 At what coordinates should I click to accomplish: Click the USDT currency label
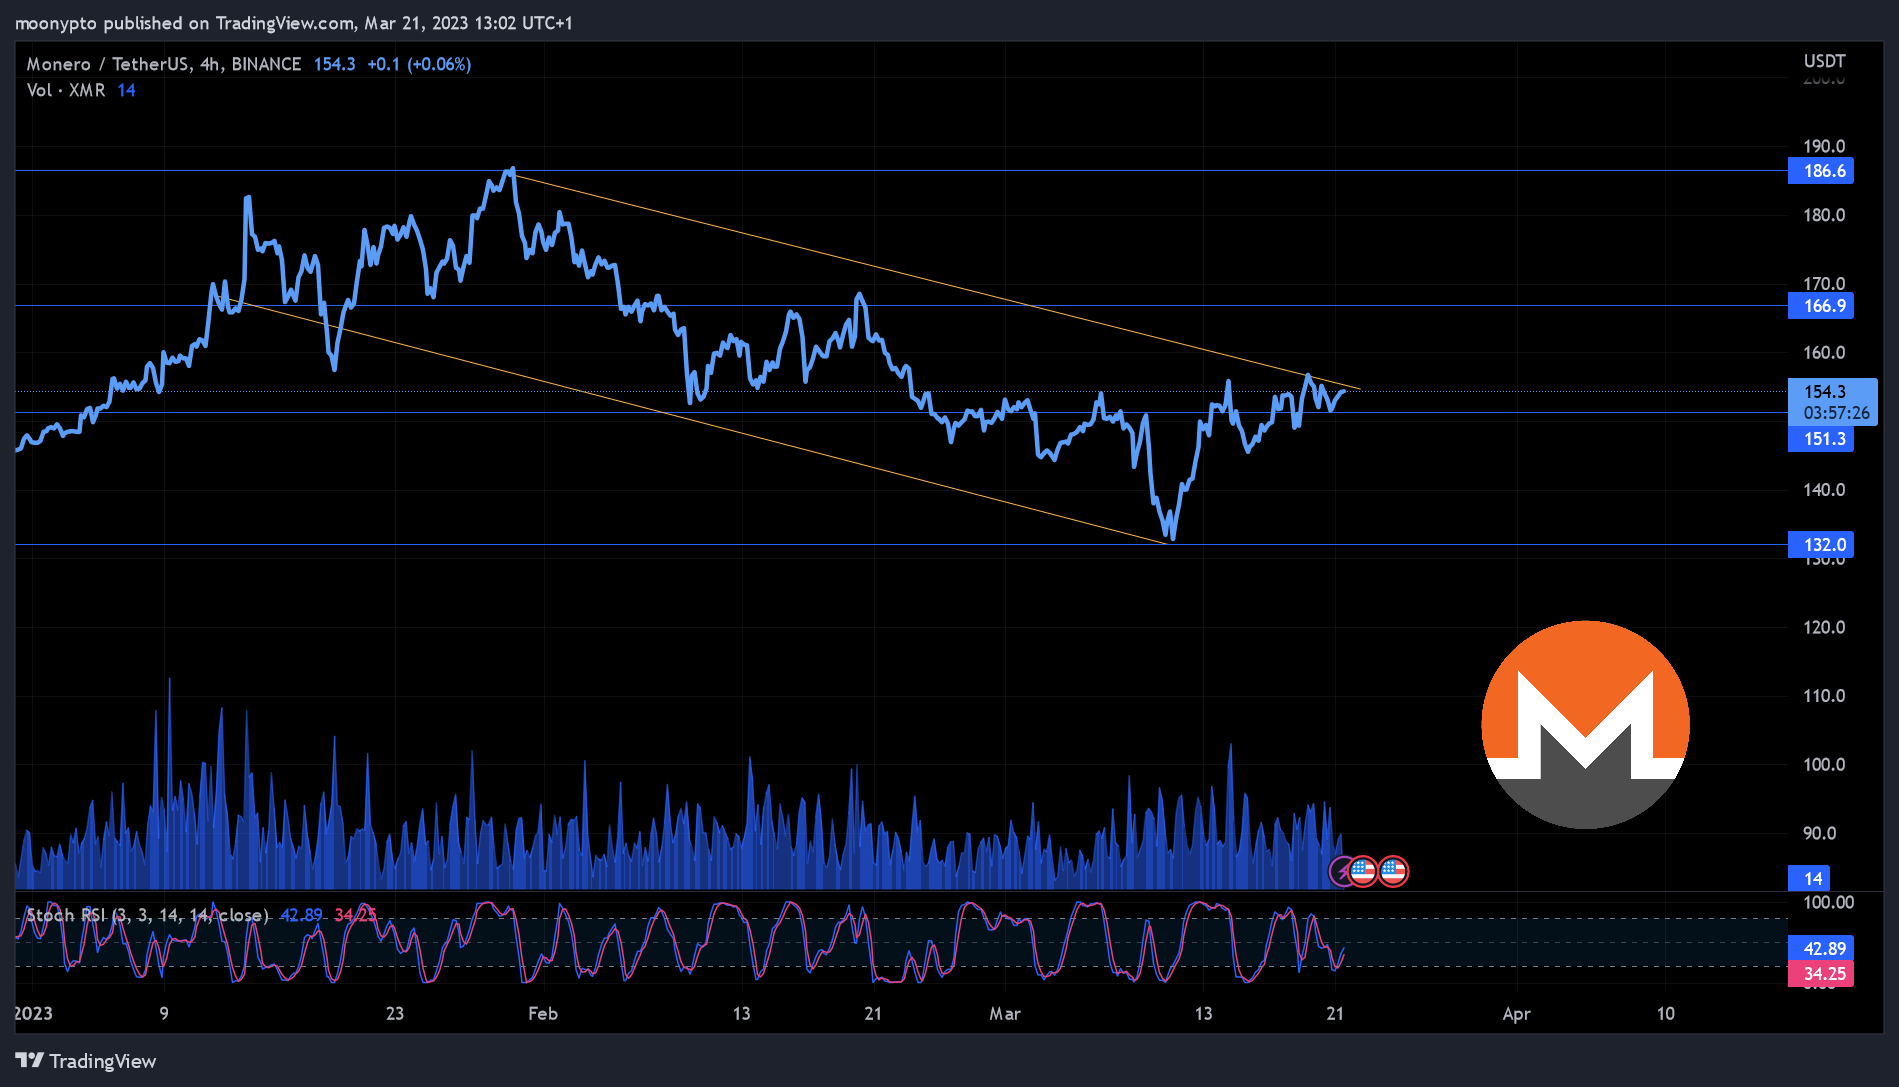[1824, 61]
